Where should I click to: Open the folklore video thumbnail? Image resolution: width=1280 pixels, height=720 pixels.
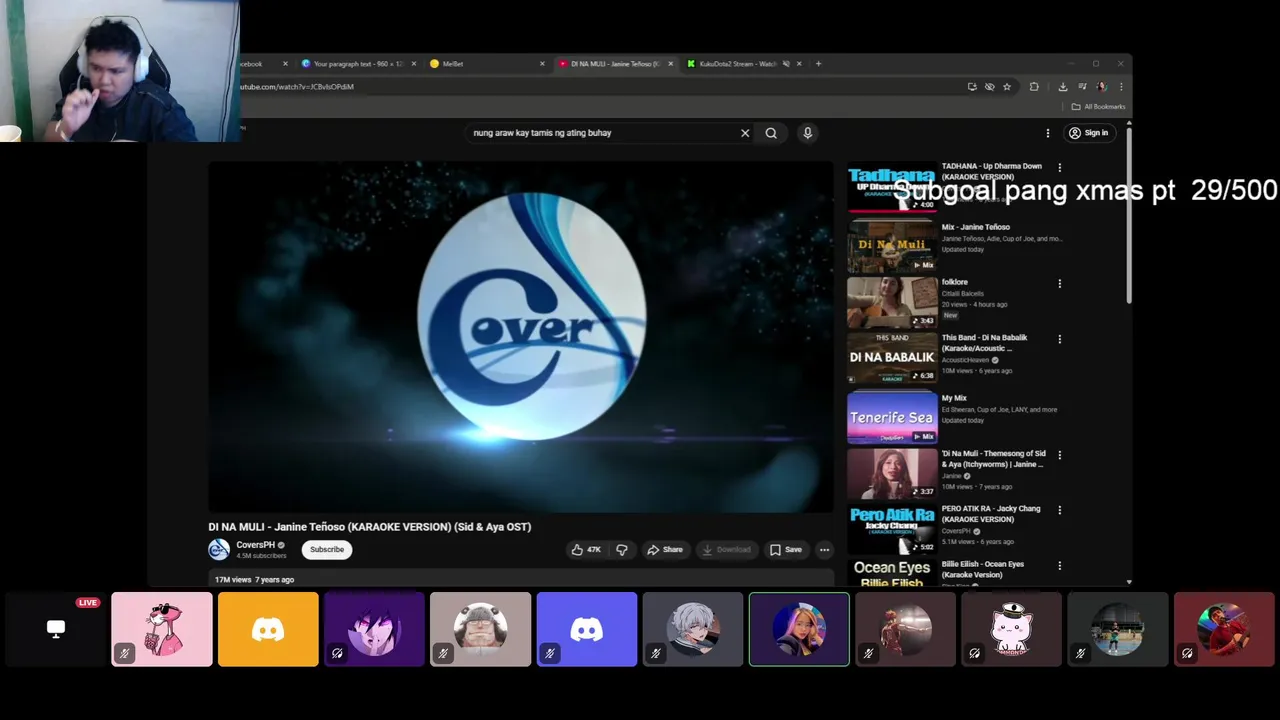pyautogui.click(x=892, y=302)
